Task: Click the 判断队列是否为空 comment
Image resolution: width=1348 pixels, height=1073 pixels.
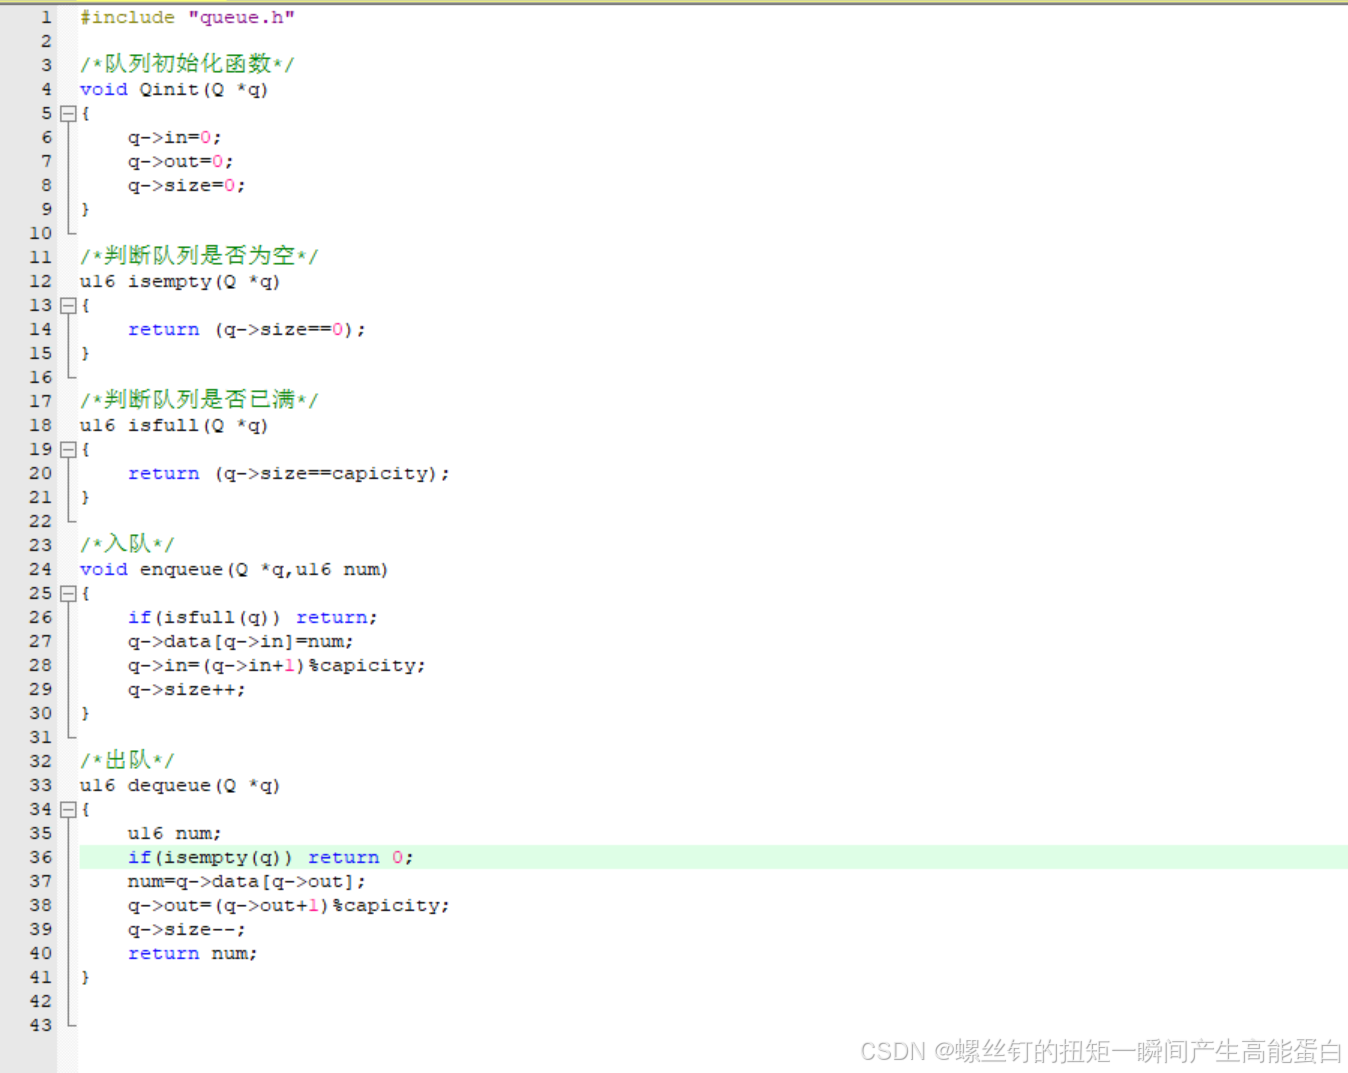Action: pyautogui.click(x=199, y=256)
